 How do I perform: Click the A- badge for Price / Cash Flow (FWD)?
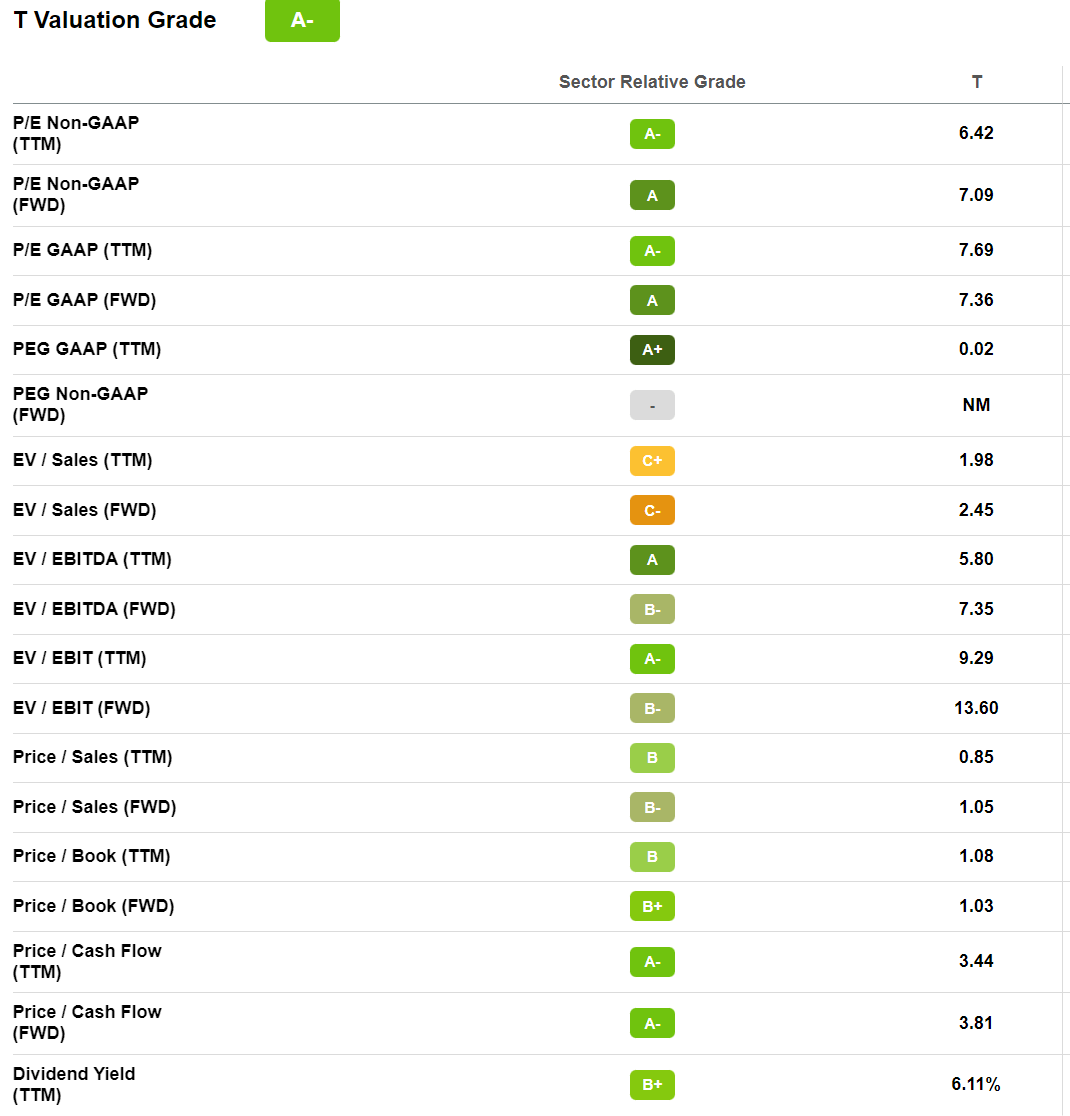(652, 1023)
